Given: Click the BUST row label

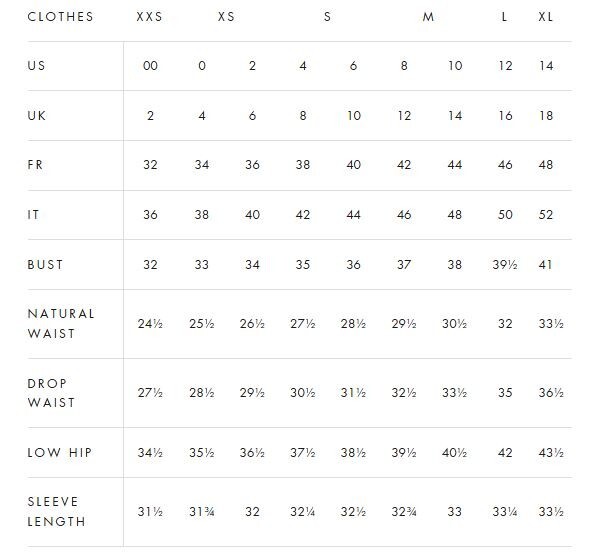Looking at the screenshot, I should tap(45, 264).
